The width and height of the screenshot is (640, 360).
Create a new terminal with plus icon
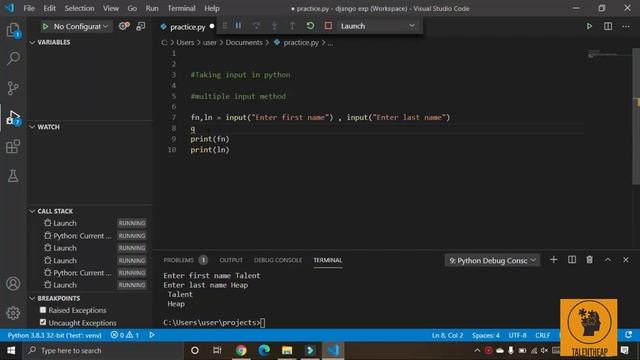[553, 260]
